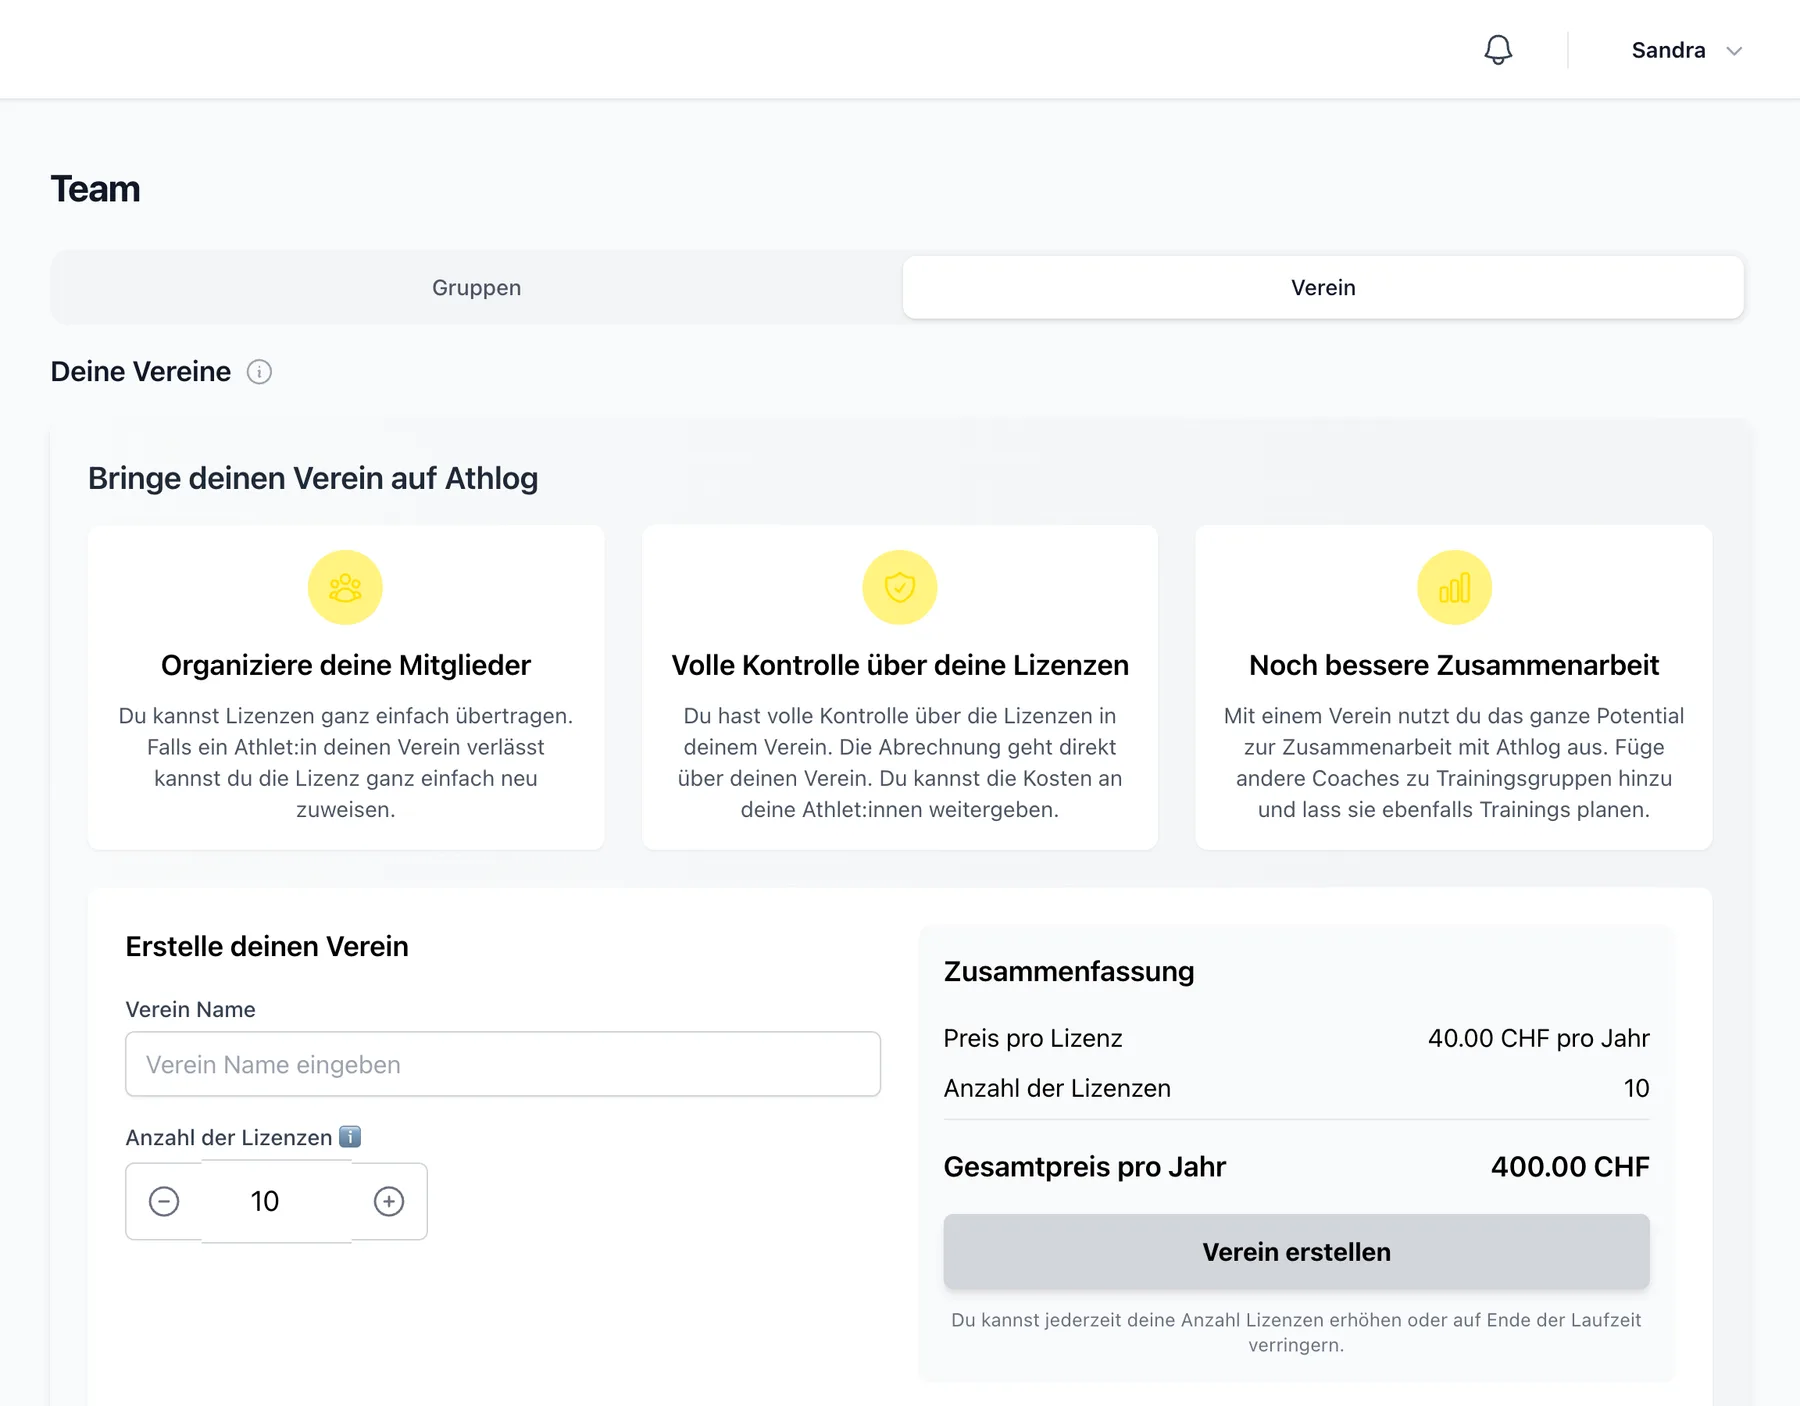Click the Gesamtpreis pro Jahr label
The height and width of the screenshot is (1406, 1800).
[1085, 1167]
